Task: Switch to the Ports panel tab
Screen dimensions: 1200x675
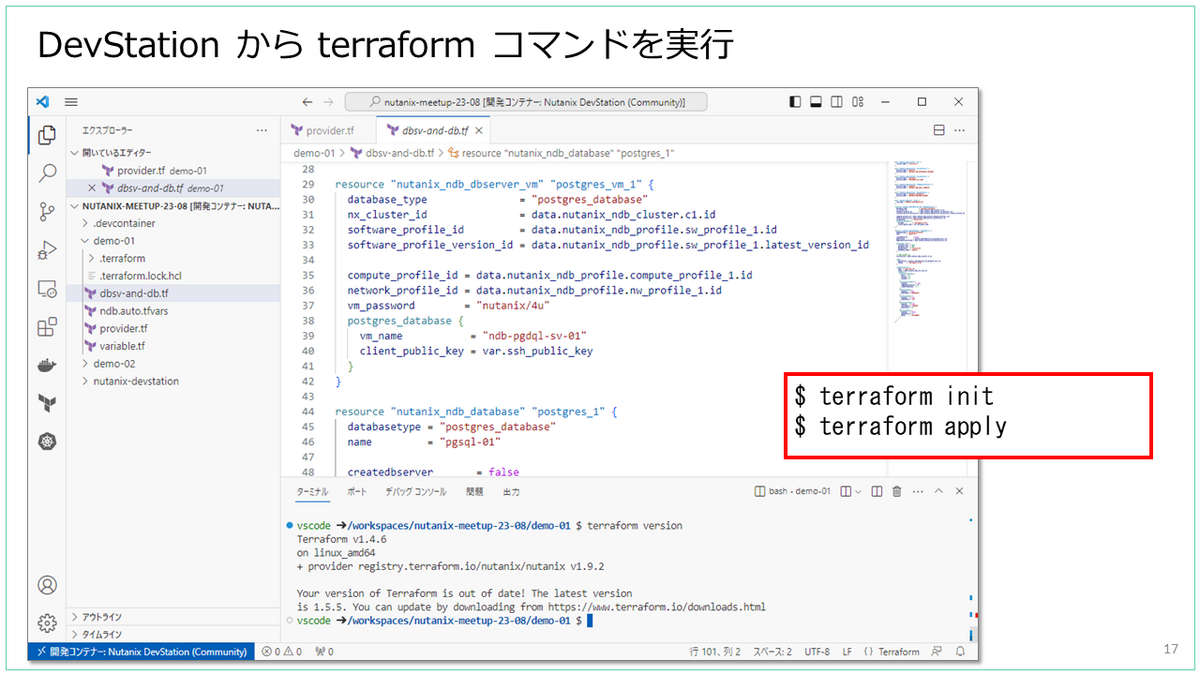Action: click(357, 492)
